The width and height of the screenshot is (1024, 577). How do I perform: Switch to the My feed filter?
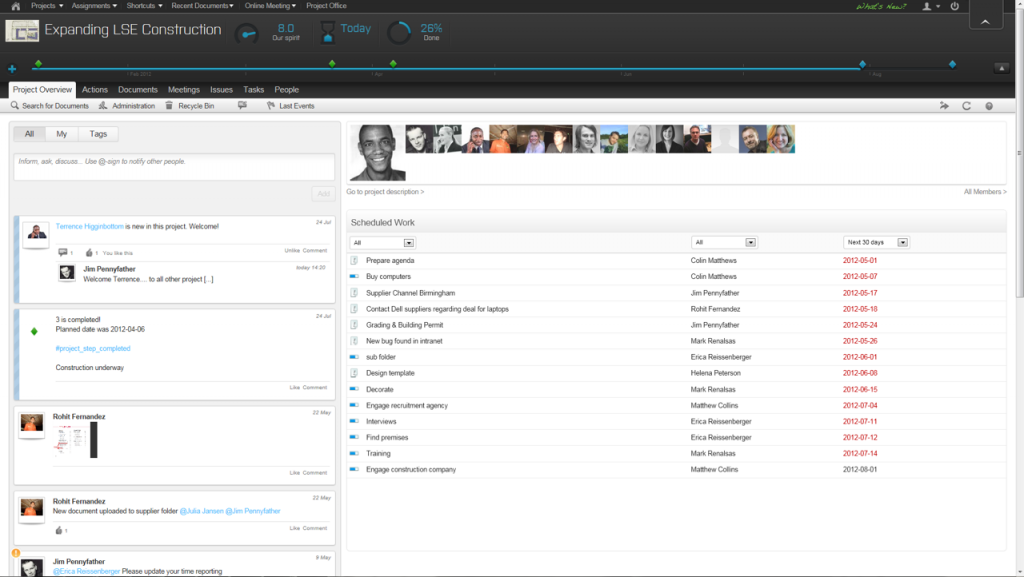pyautogui.click(x=60, y=133)
